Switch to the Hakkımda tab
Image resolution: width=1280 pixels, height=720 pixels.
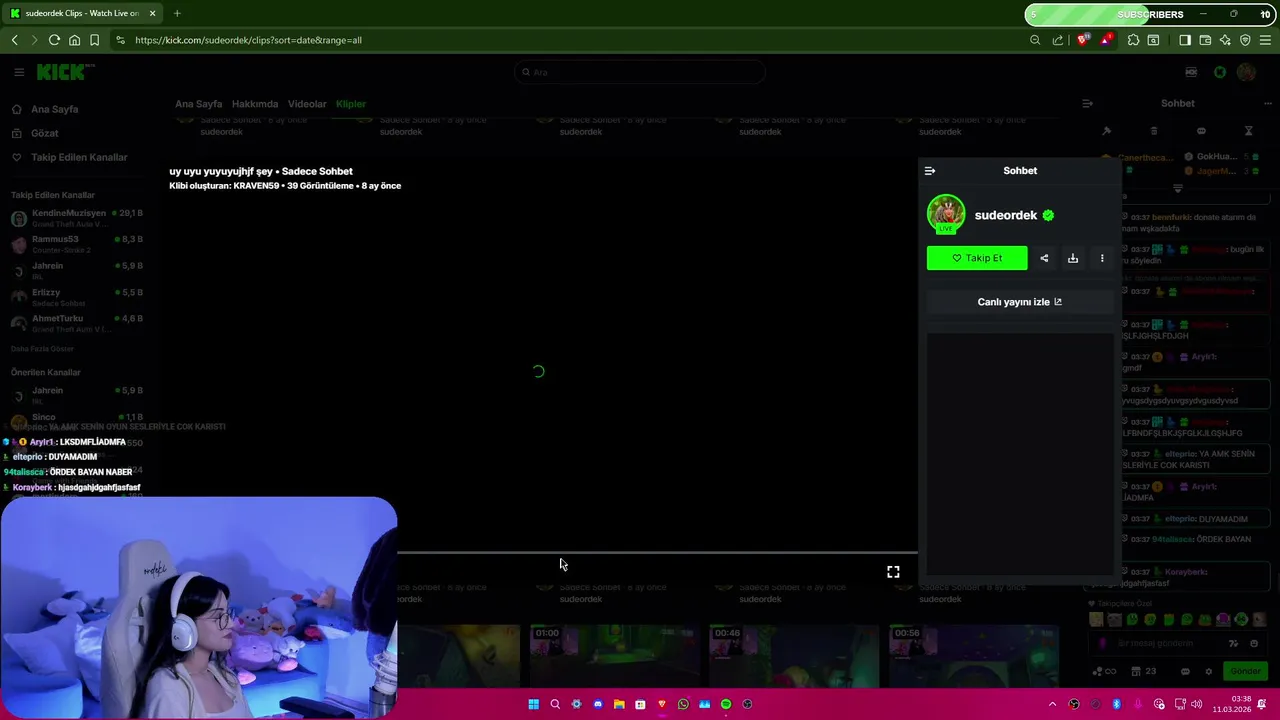[255, 104]
